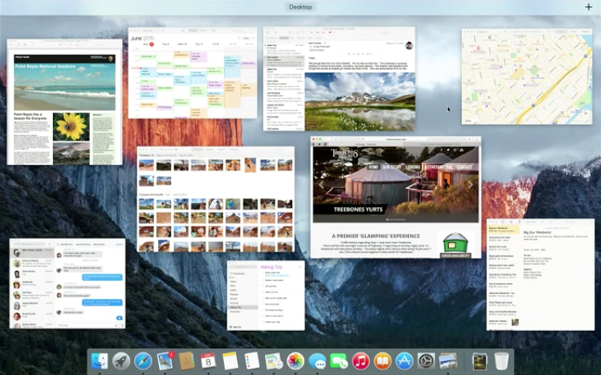
Task: Open Safari compass icon in Dock
Action: coord(143,361)
